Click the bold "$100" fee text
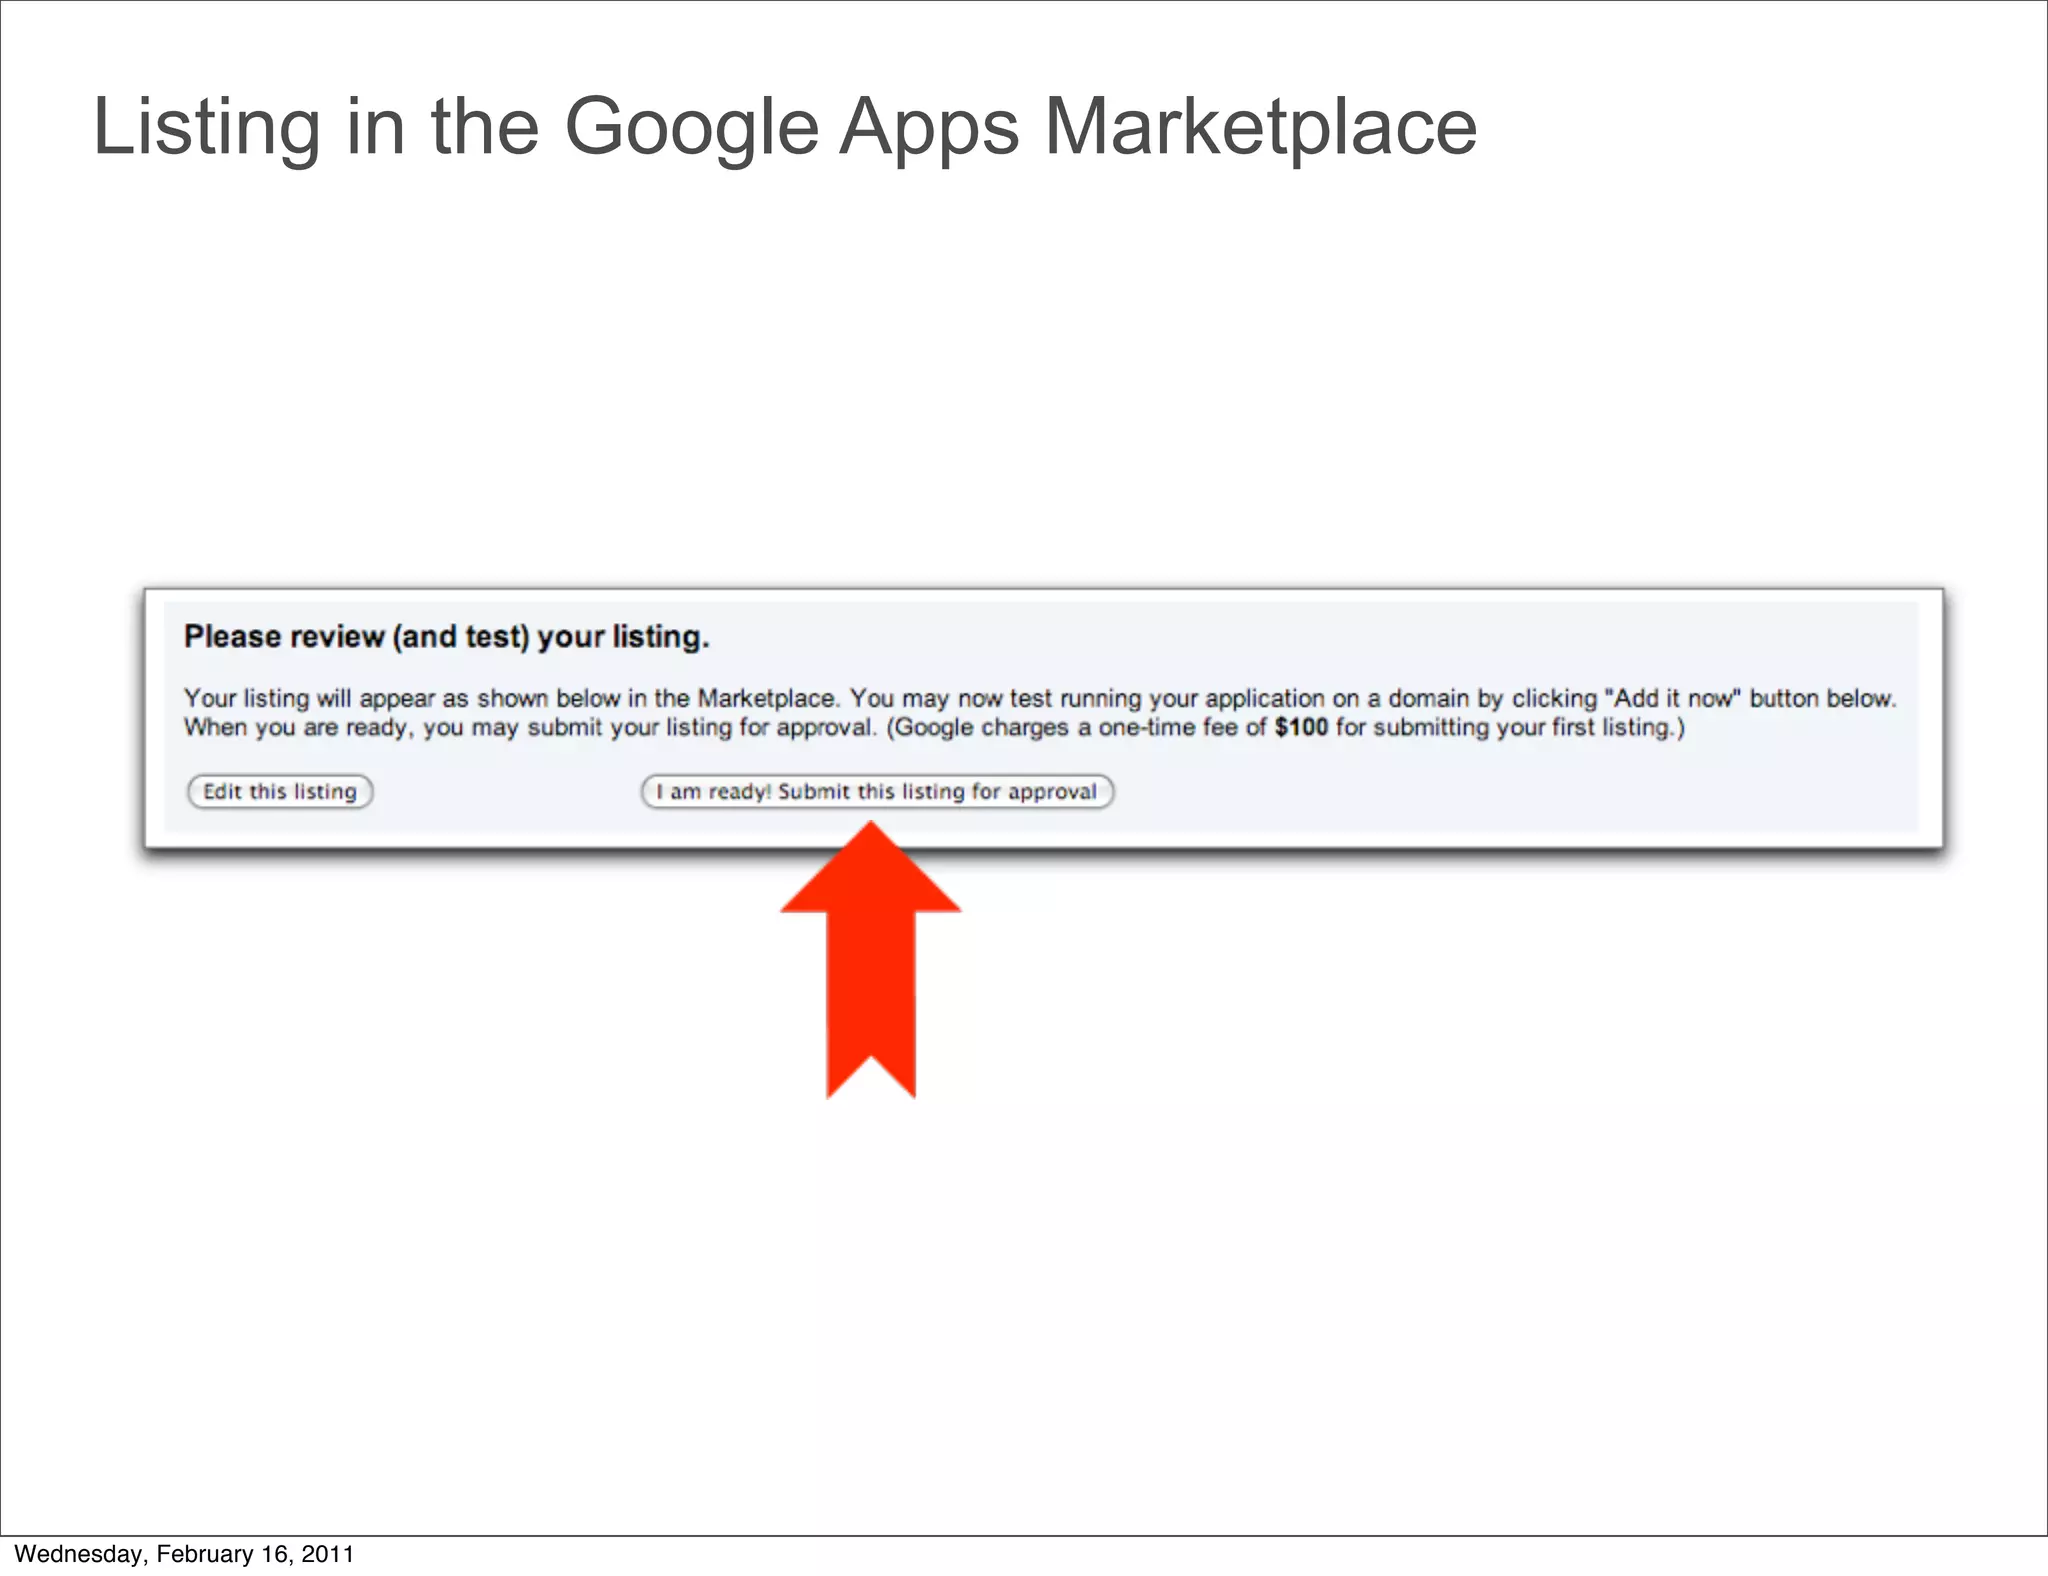Viewport: 2048px width, 1576px height. (1301, 727)
